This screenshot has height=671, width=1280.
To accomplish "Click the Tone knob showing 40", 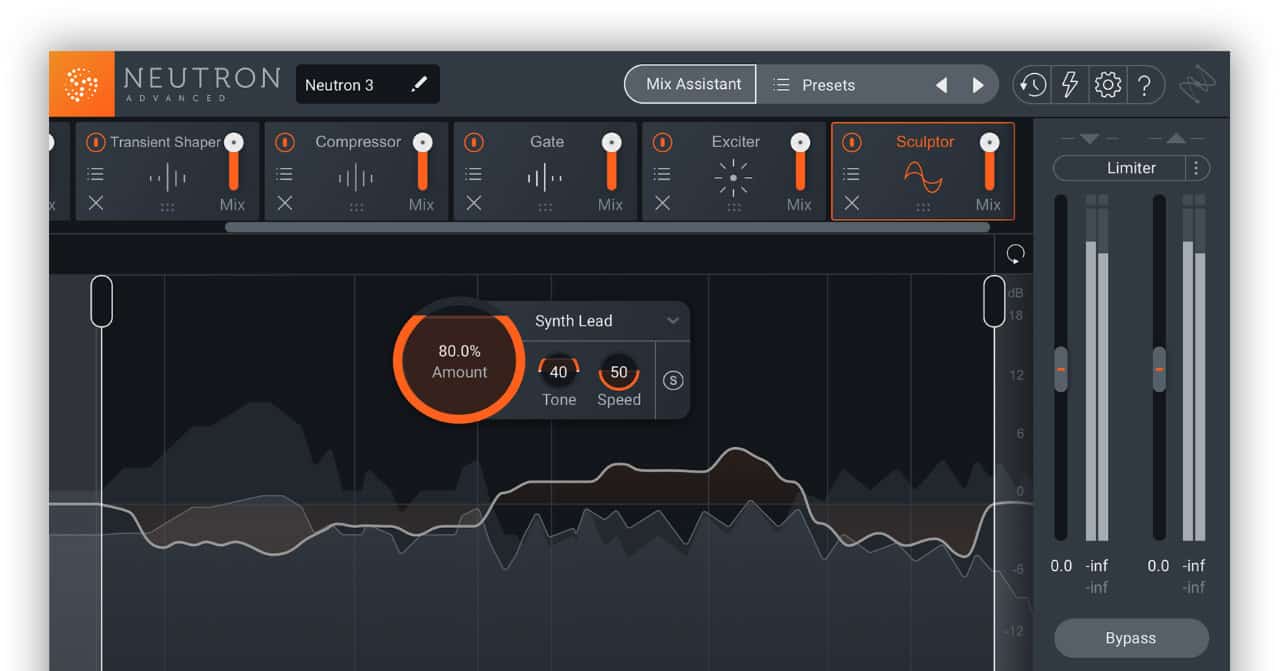I will click(558, 372).
